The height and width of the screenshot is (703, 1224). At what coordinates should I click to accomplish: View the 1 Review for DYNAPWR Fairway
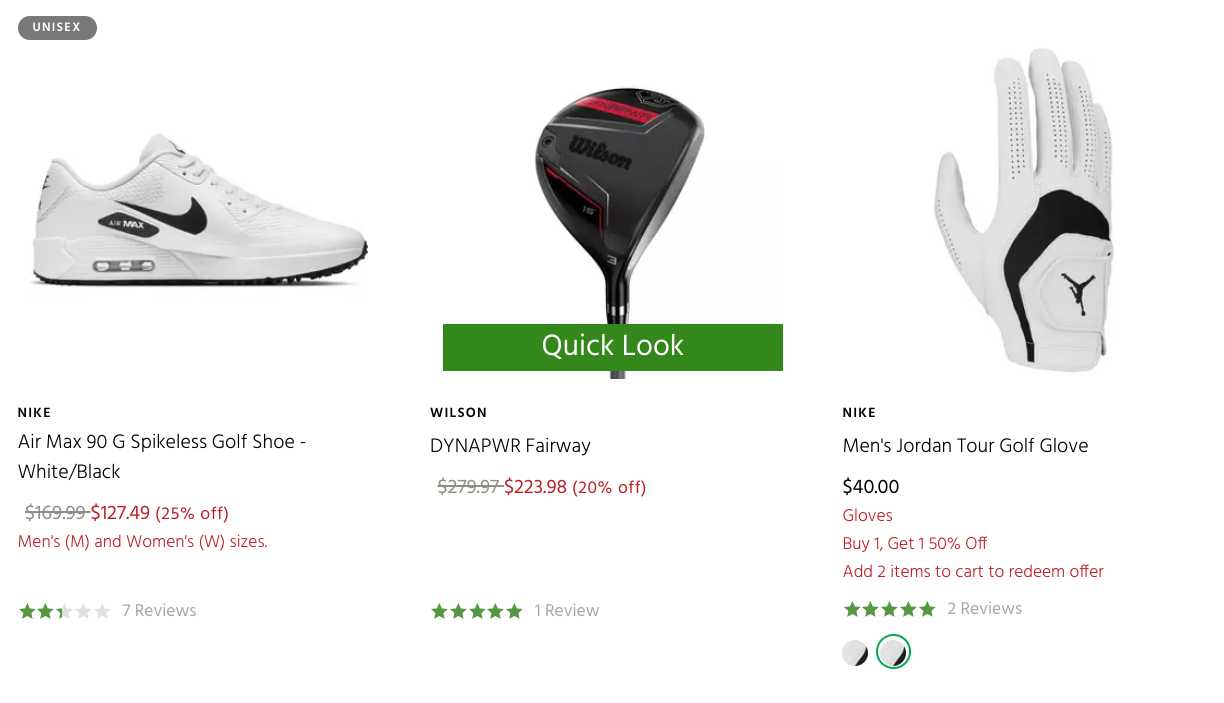[566, 611]
